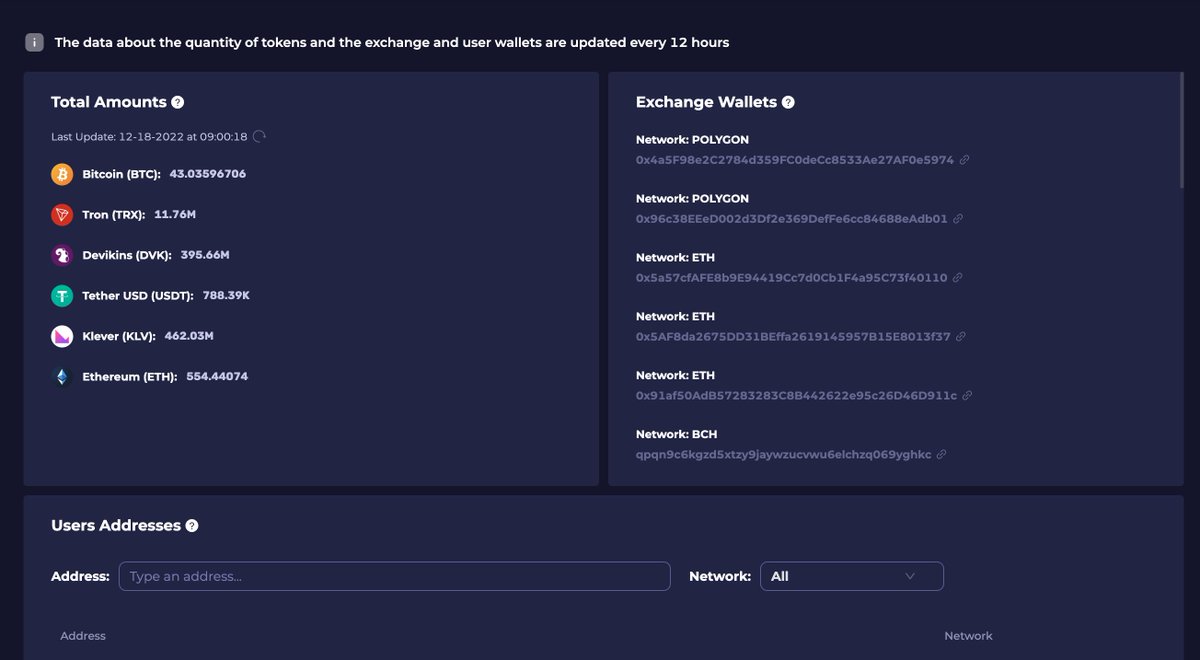Click the refresh icon next to Last Update

coord(259,136)
